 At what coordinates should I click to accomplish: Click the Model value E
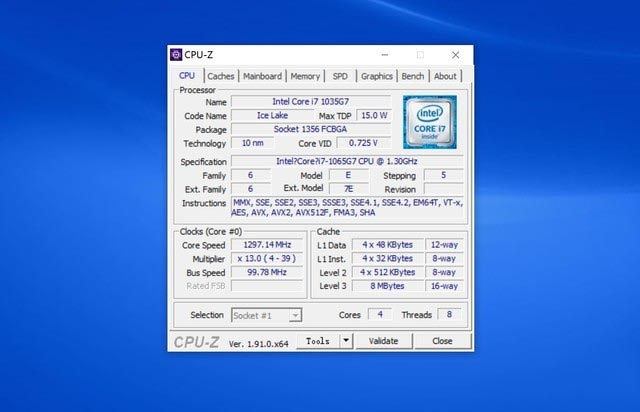click(x=348, y=176)
